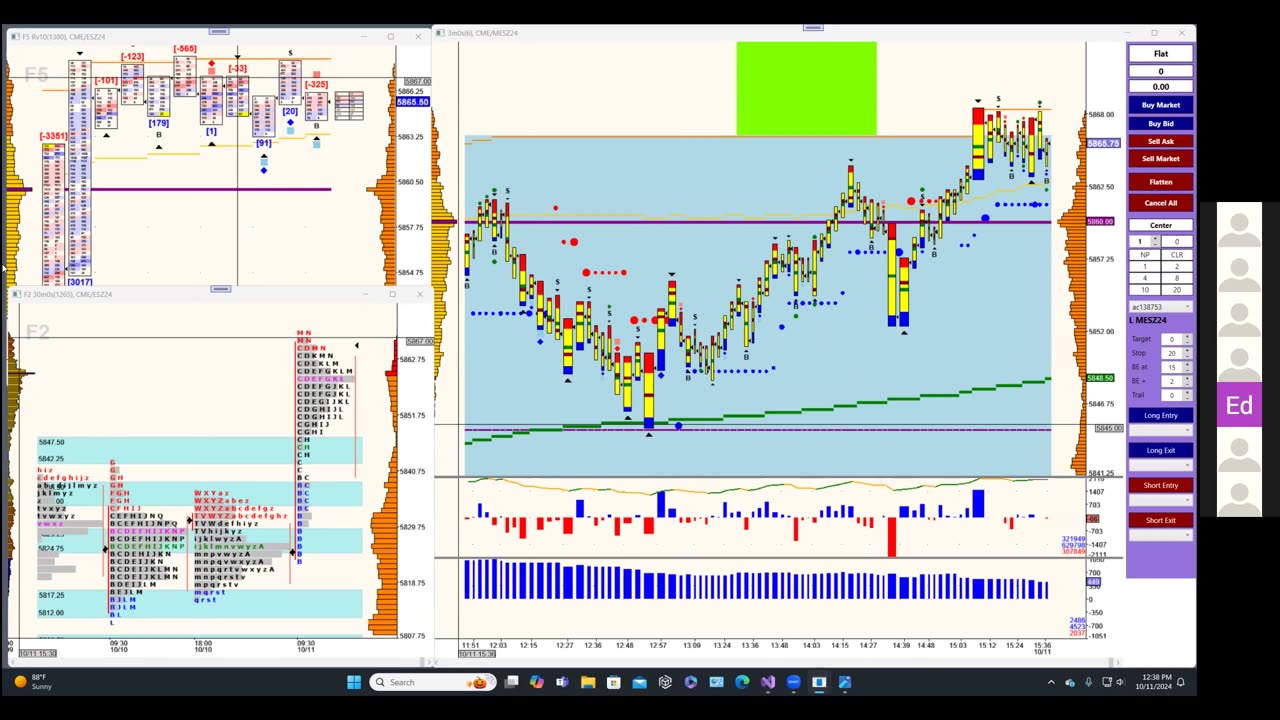Click the Target value field
Viewport: 1280px width, 720px height.
pyautogui.click(x=1172, y=339)
